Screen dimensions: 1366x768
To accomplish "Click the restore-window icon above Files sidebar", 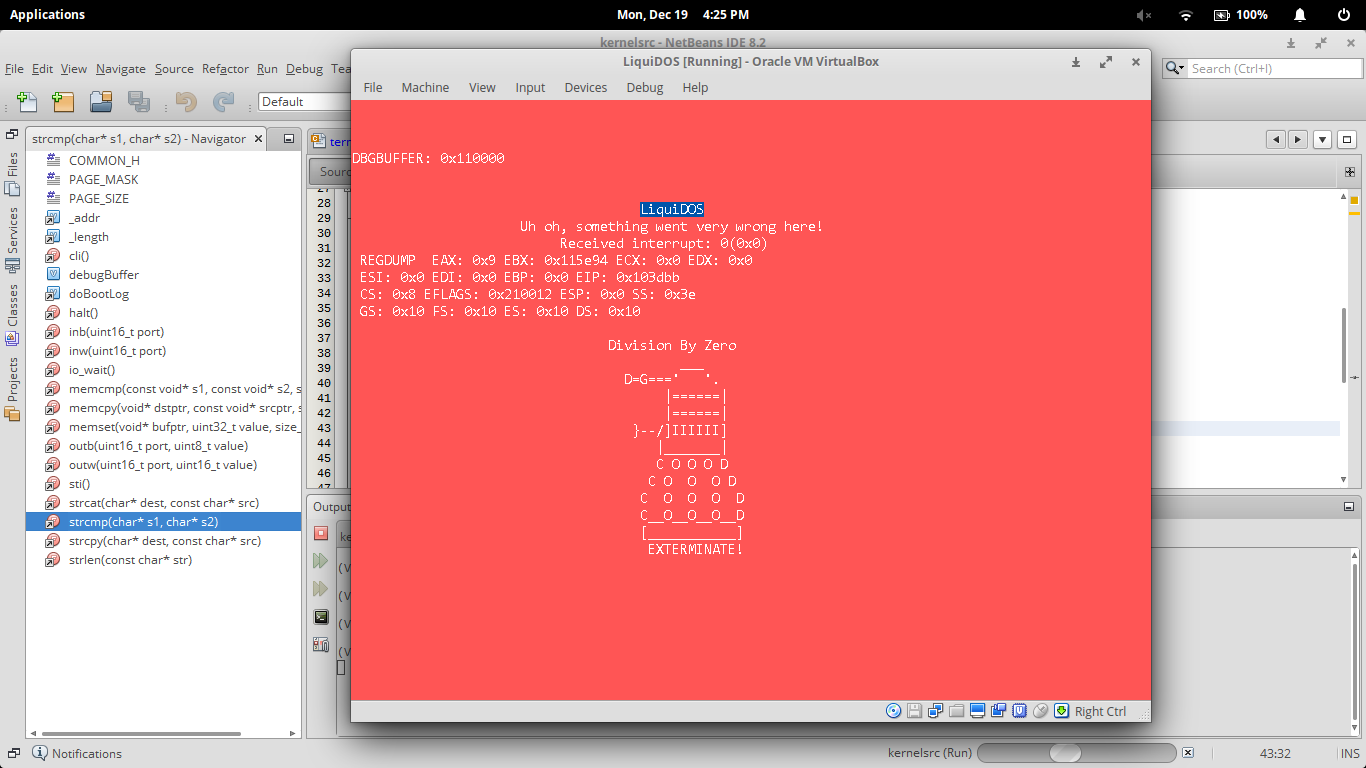I will click(12, 134).
